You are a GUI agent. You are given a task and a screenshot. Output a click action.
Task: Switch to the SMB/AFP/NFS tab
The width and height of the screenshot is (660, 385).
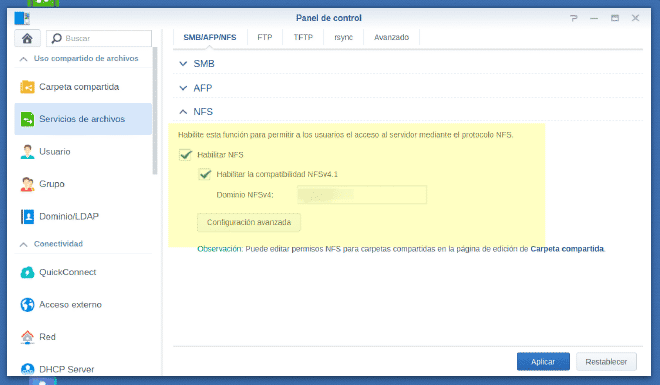[210, 37]
